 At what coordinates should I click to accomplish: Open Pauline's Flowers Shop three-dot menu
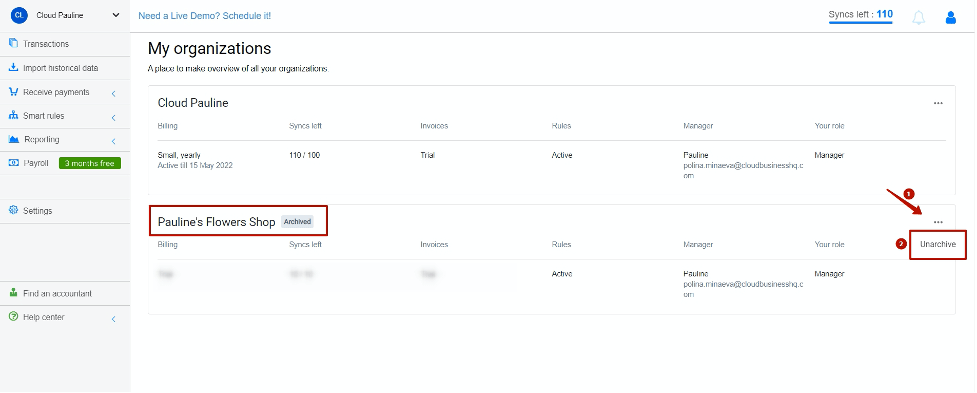coord(938,222)
